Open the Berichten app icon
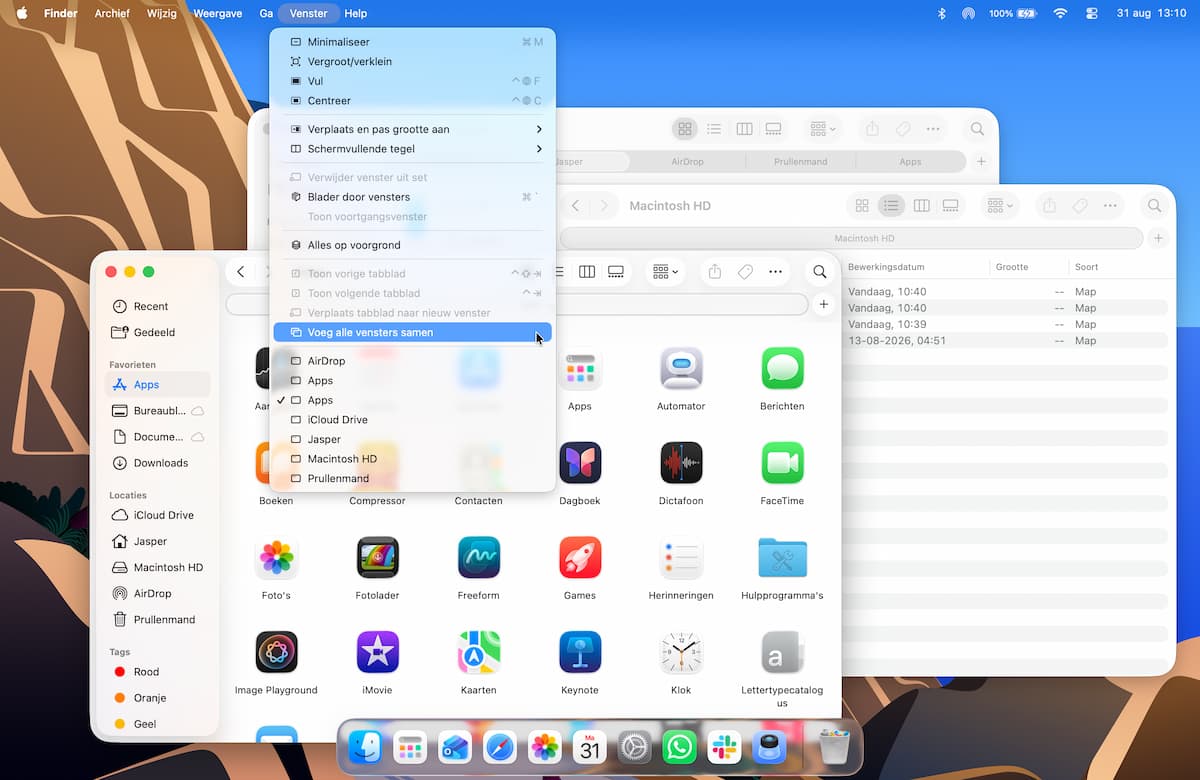The width and height of the screenshot is (1200, 780). (x=782, y=369)
